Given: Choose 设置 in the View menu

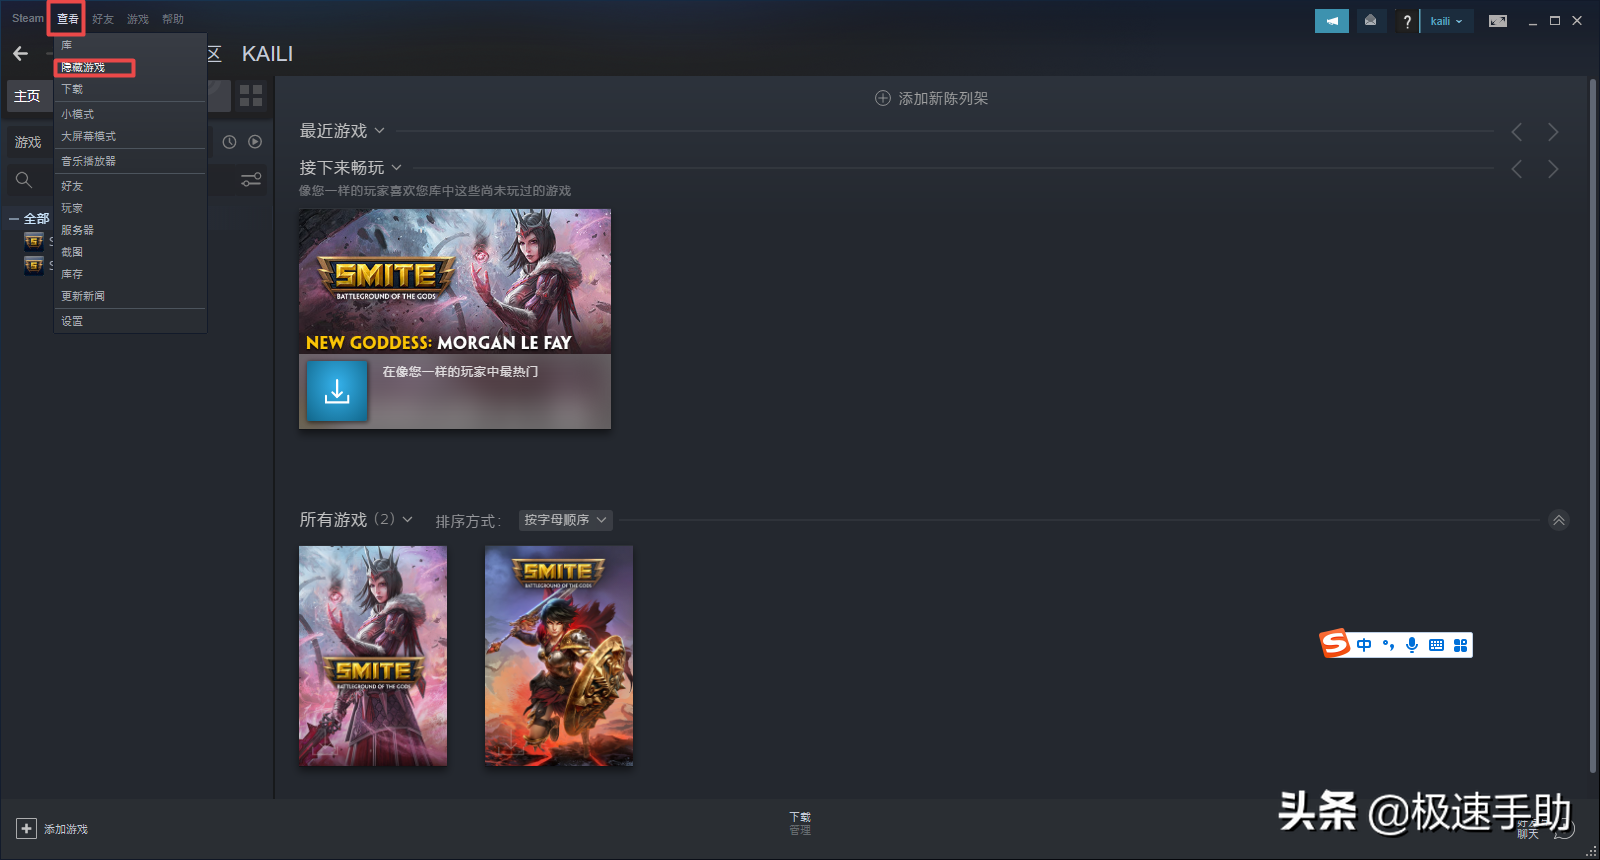Looking at the screenshot, I should pyautogui.click(x=72, y=321).
